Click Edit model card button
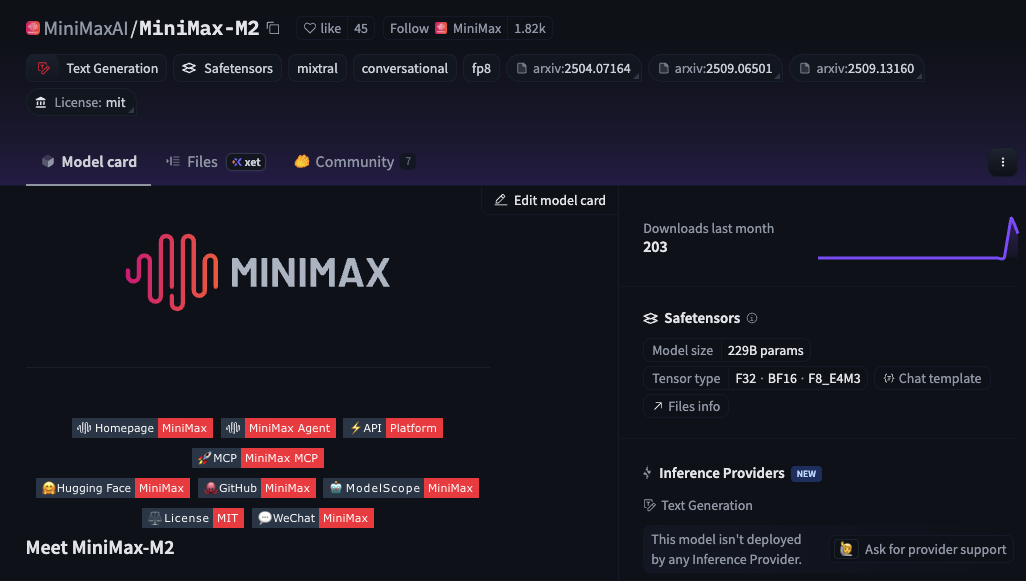This screenshot has width=1026, height=581. [550, 200]
